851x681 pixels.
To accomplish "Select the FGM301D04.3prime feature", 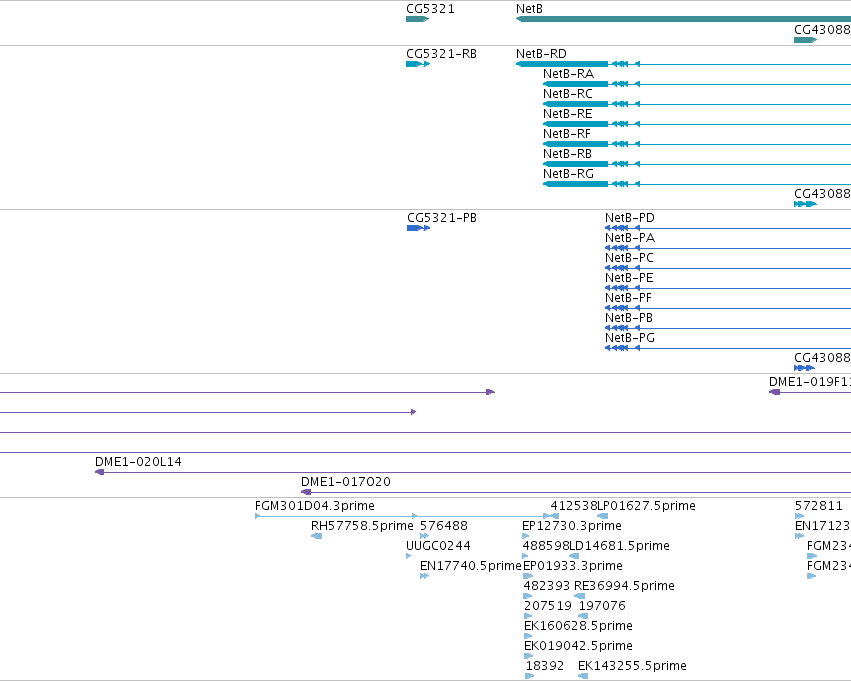I will [403, 516].
